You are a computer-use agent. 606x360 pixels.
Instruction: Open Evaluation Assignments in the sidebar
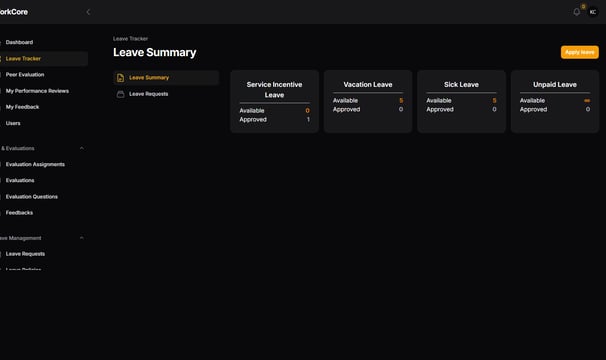tap(35, 164)
